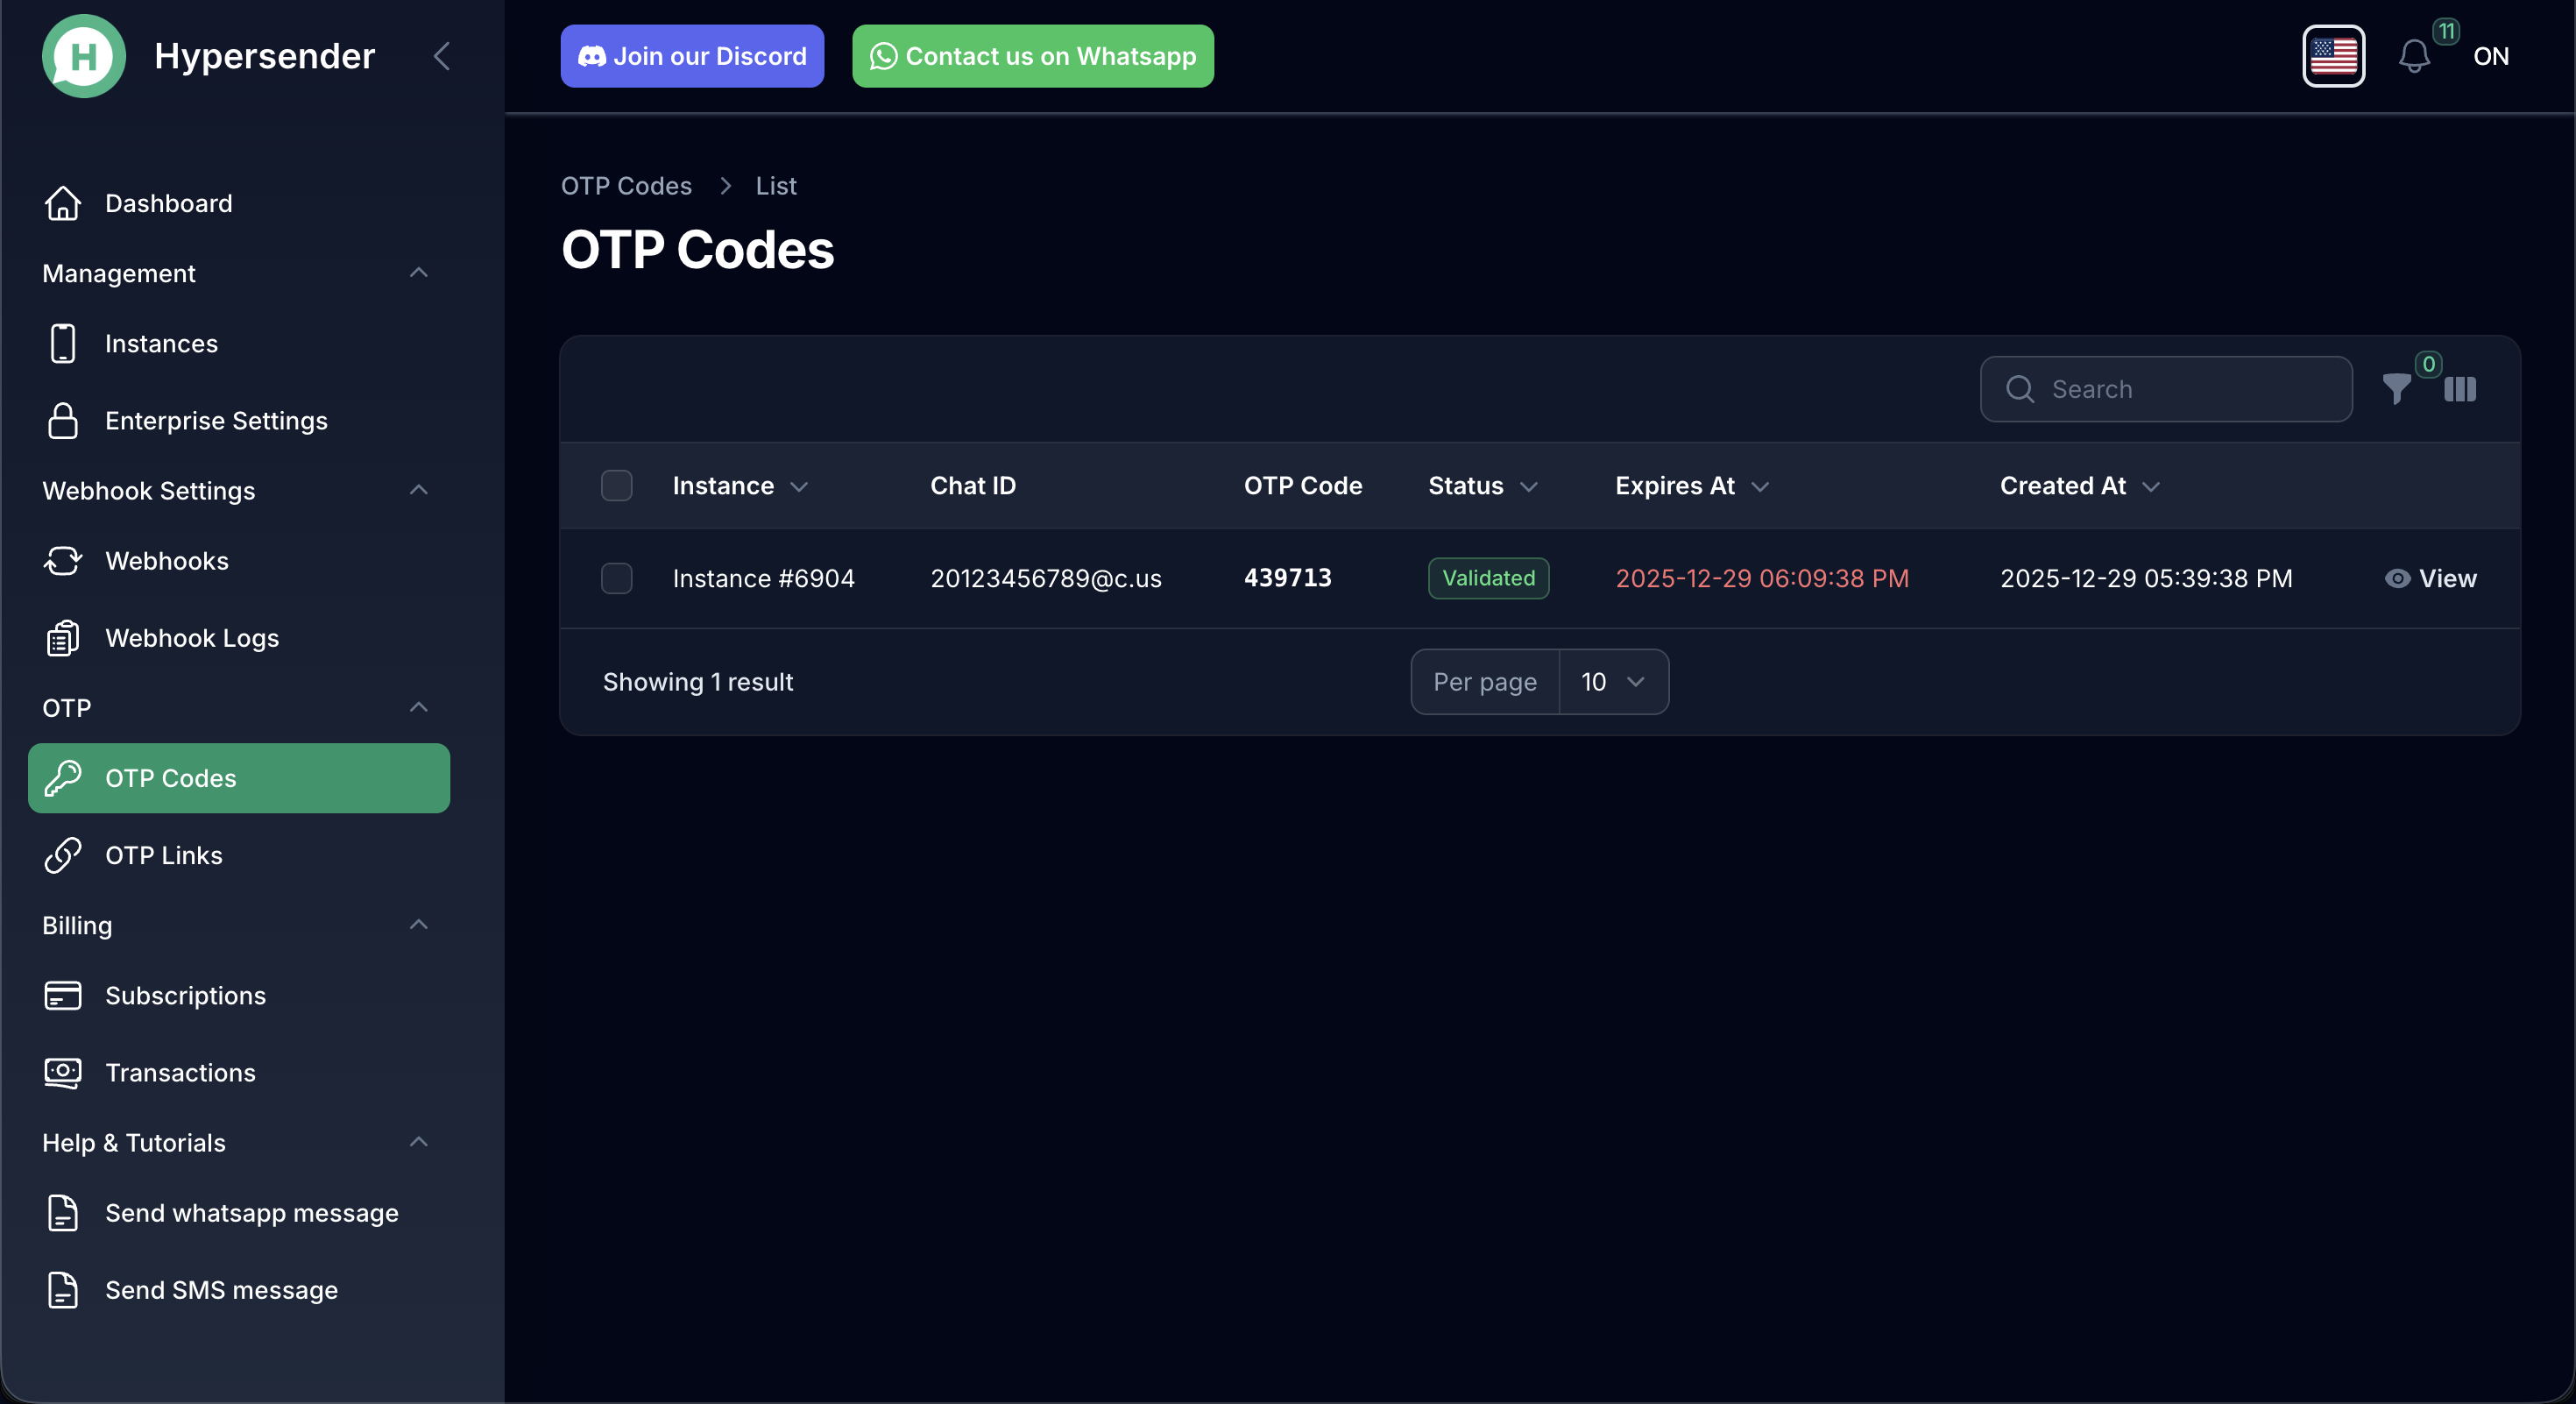Click inside the Search field
The image size is (2576, 1404).
tap(2165, 389)
